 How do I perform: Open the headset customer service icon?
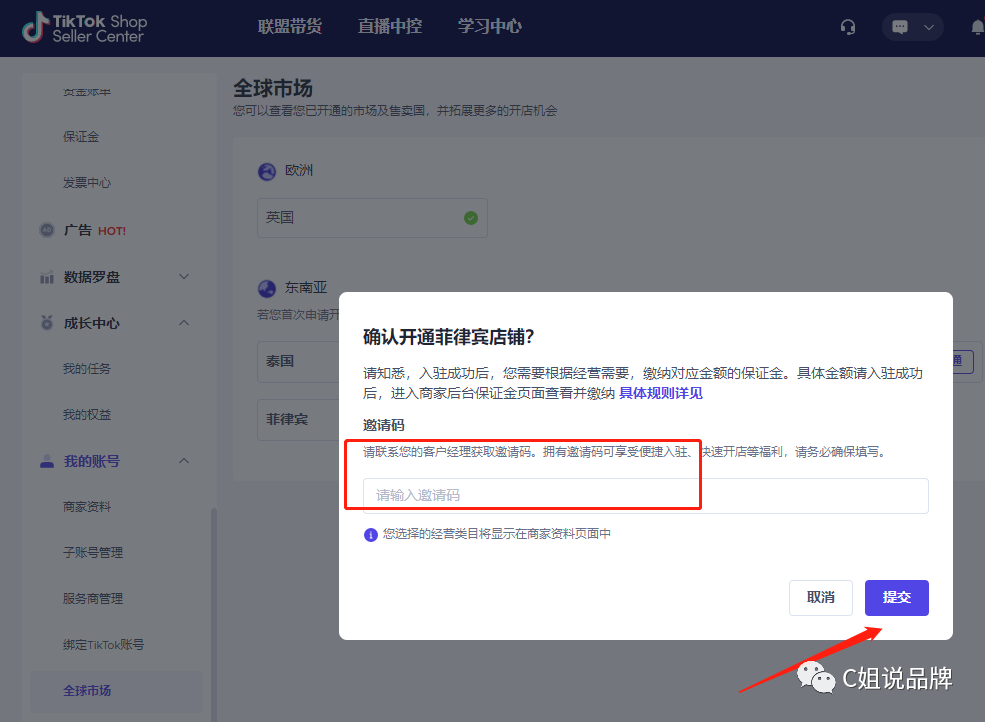(848, 27)
